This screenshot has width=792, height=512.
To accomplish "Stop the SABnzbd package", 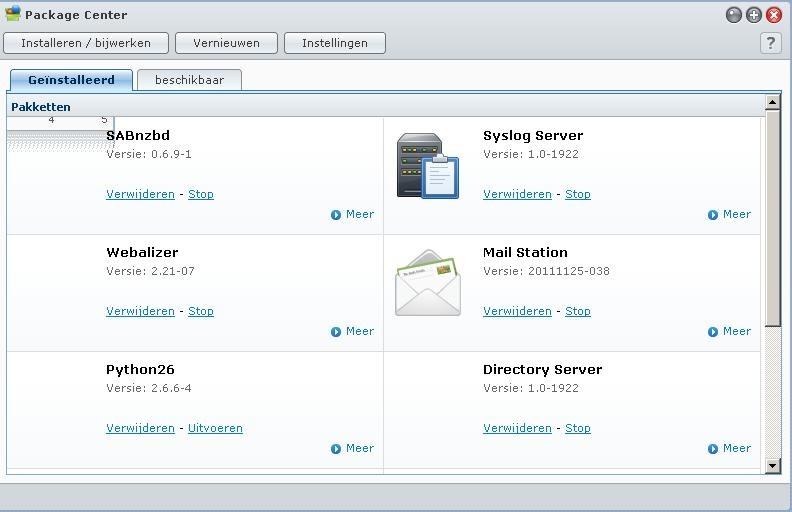I will (x=201, y=194).
